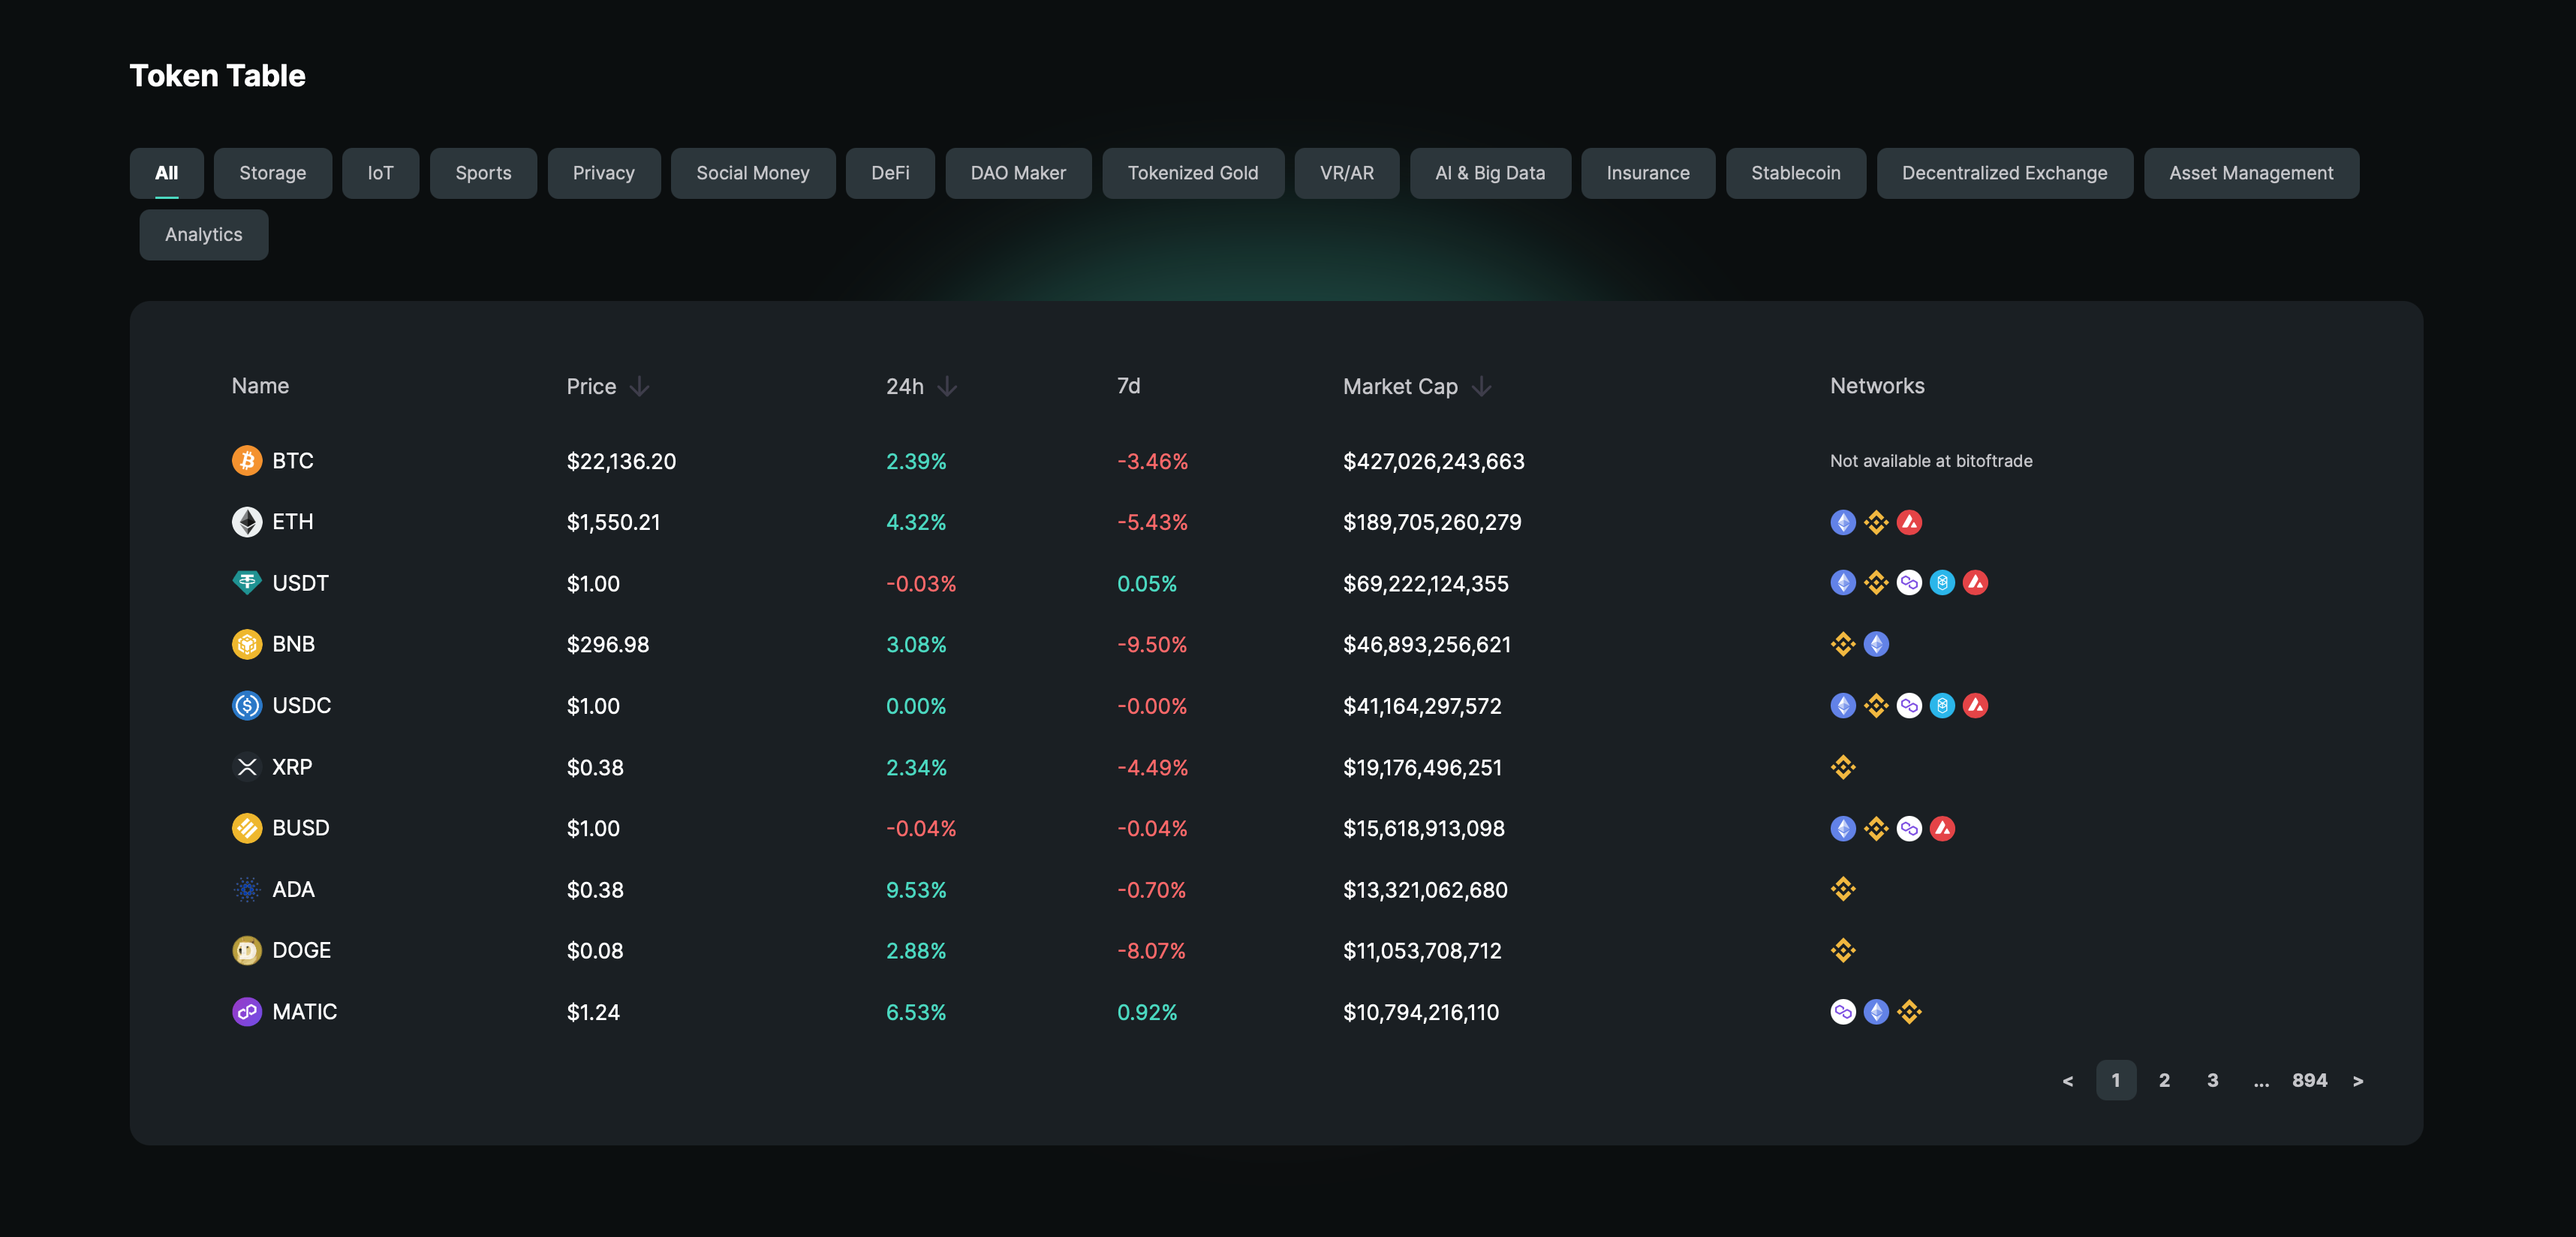The image size is (2576, 1237).
Task: Sort by 24h change arrow
Action: 947,387
